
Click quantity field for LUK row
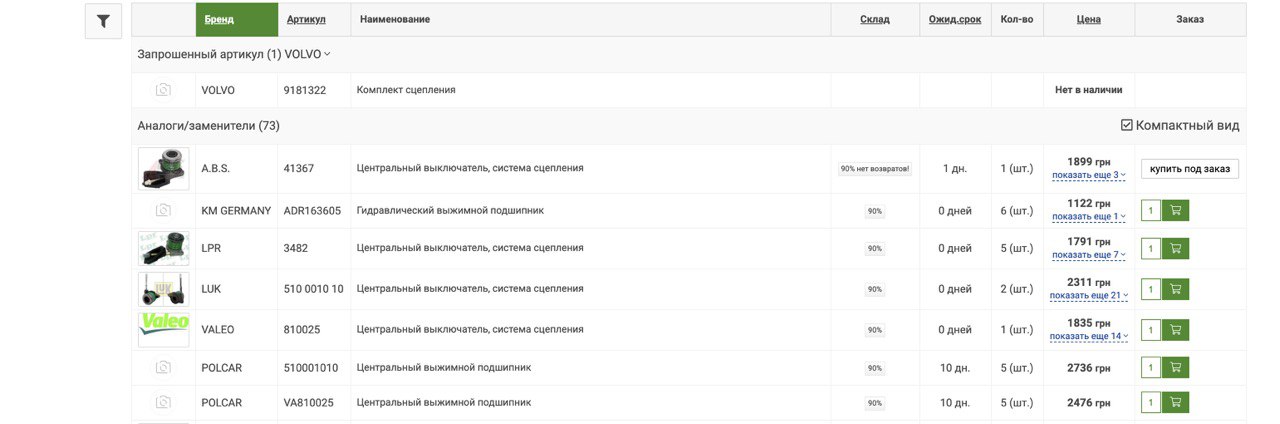pos(1151,289)
